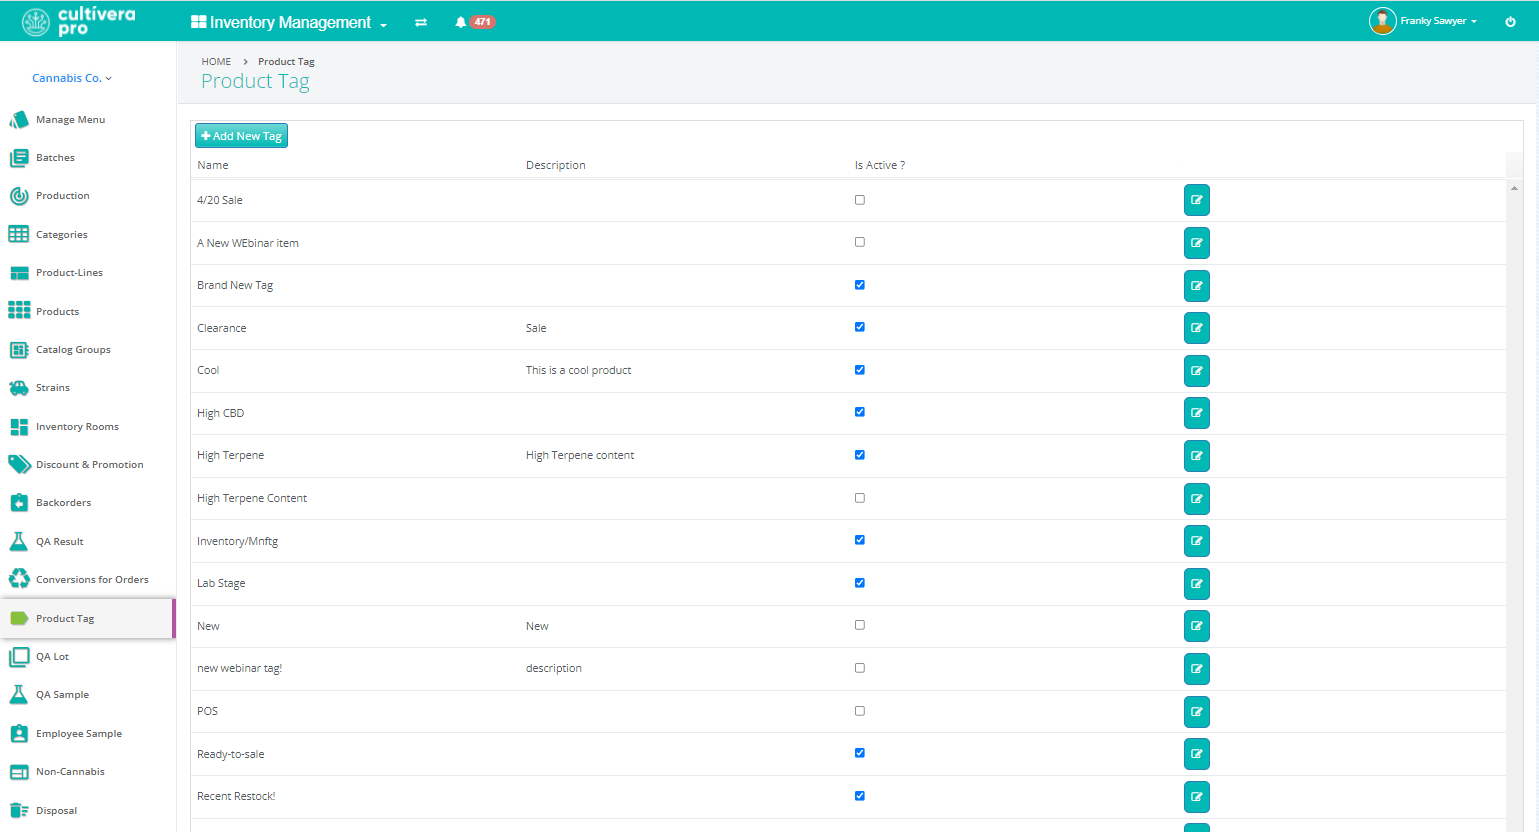Open Categories from the sidebar
The image size is (1539, 832).
point(61,235)
